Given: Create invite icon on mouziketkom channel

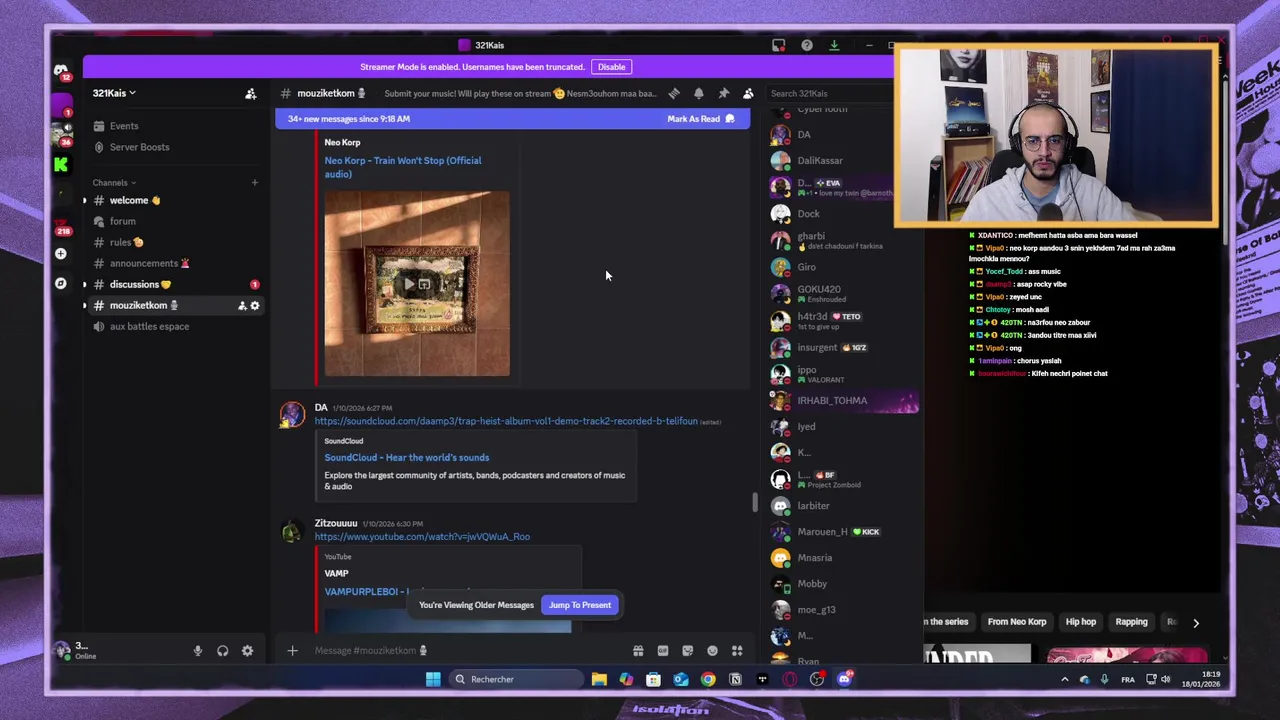Looking at the screenshot, I should (x=242, y=306).
